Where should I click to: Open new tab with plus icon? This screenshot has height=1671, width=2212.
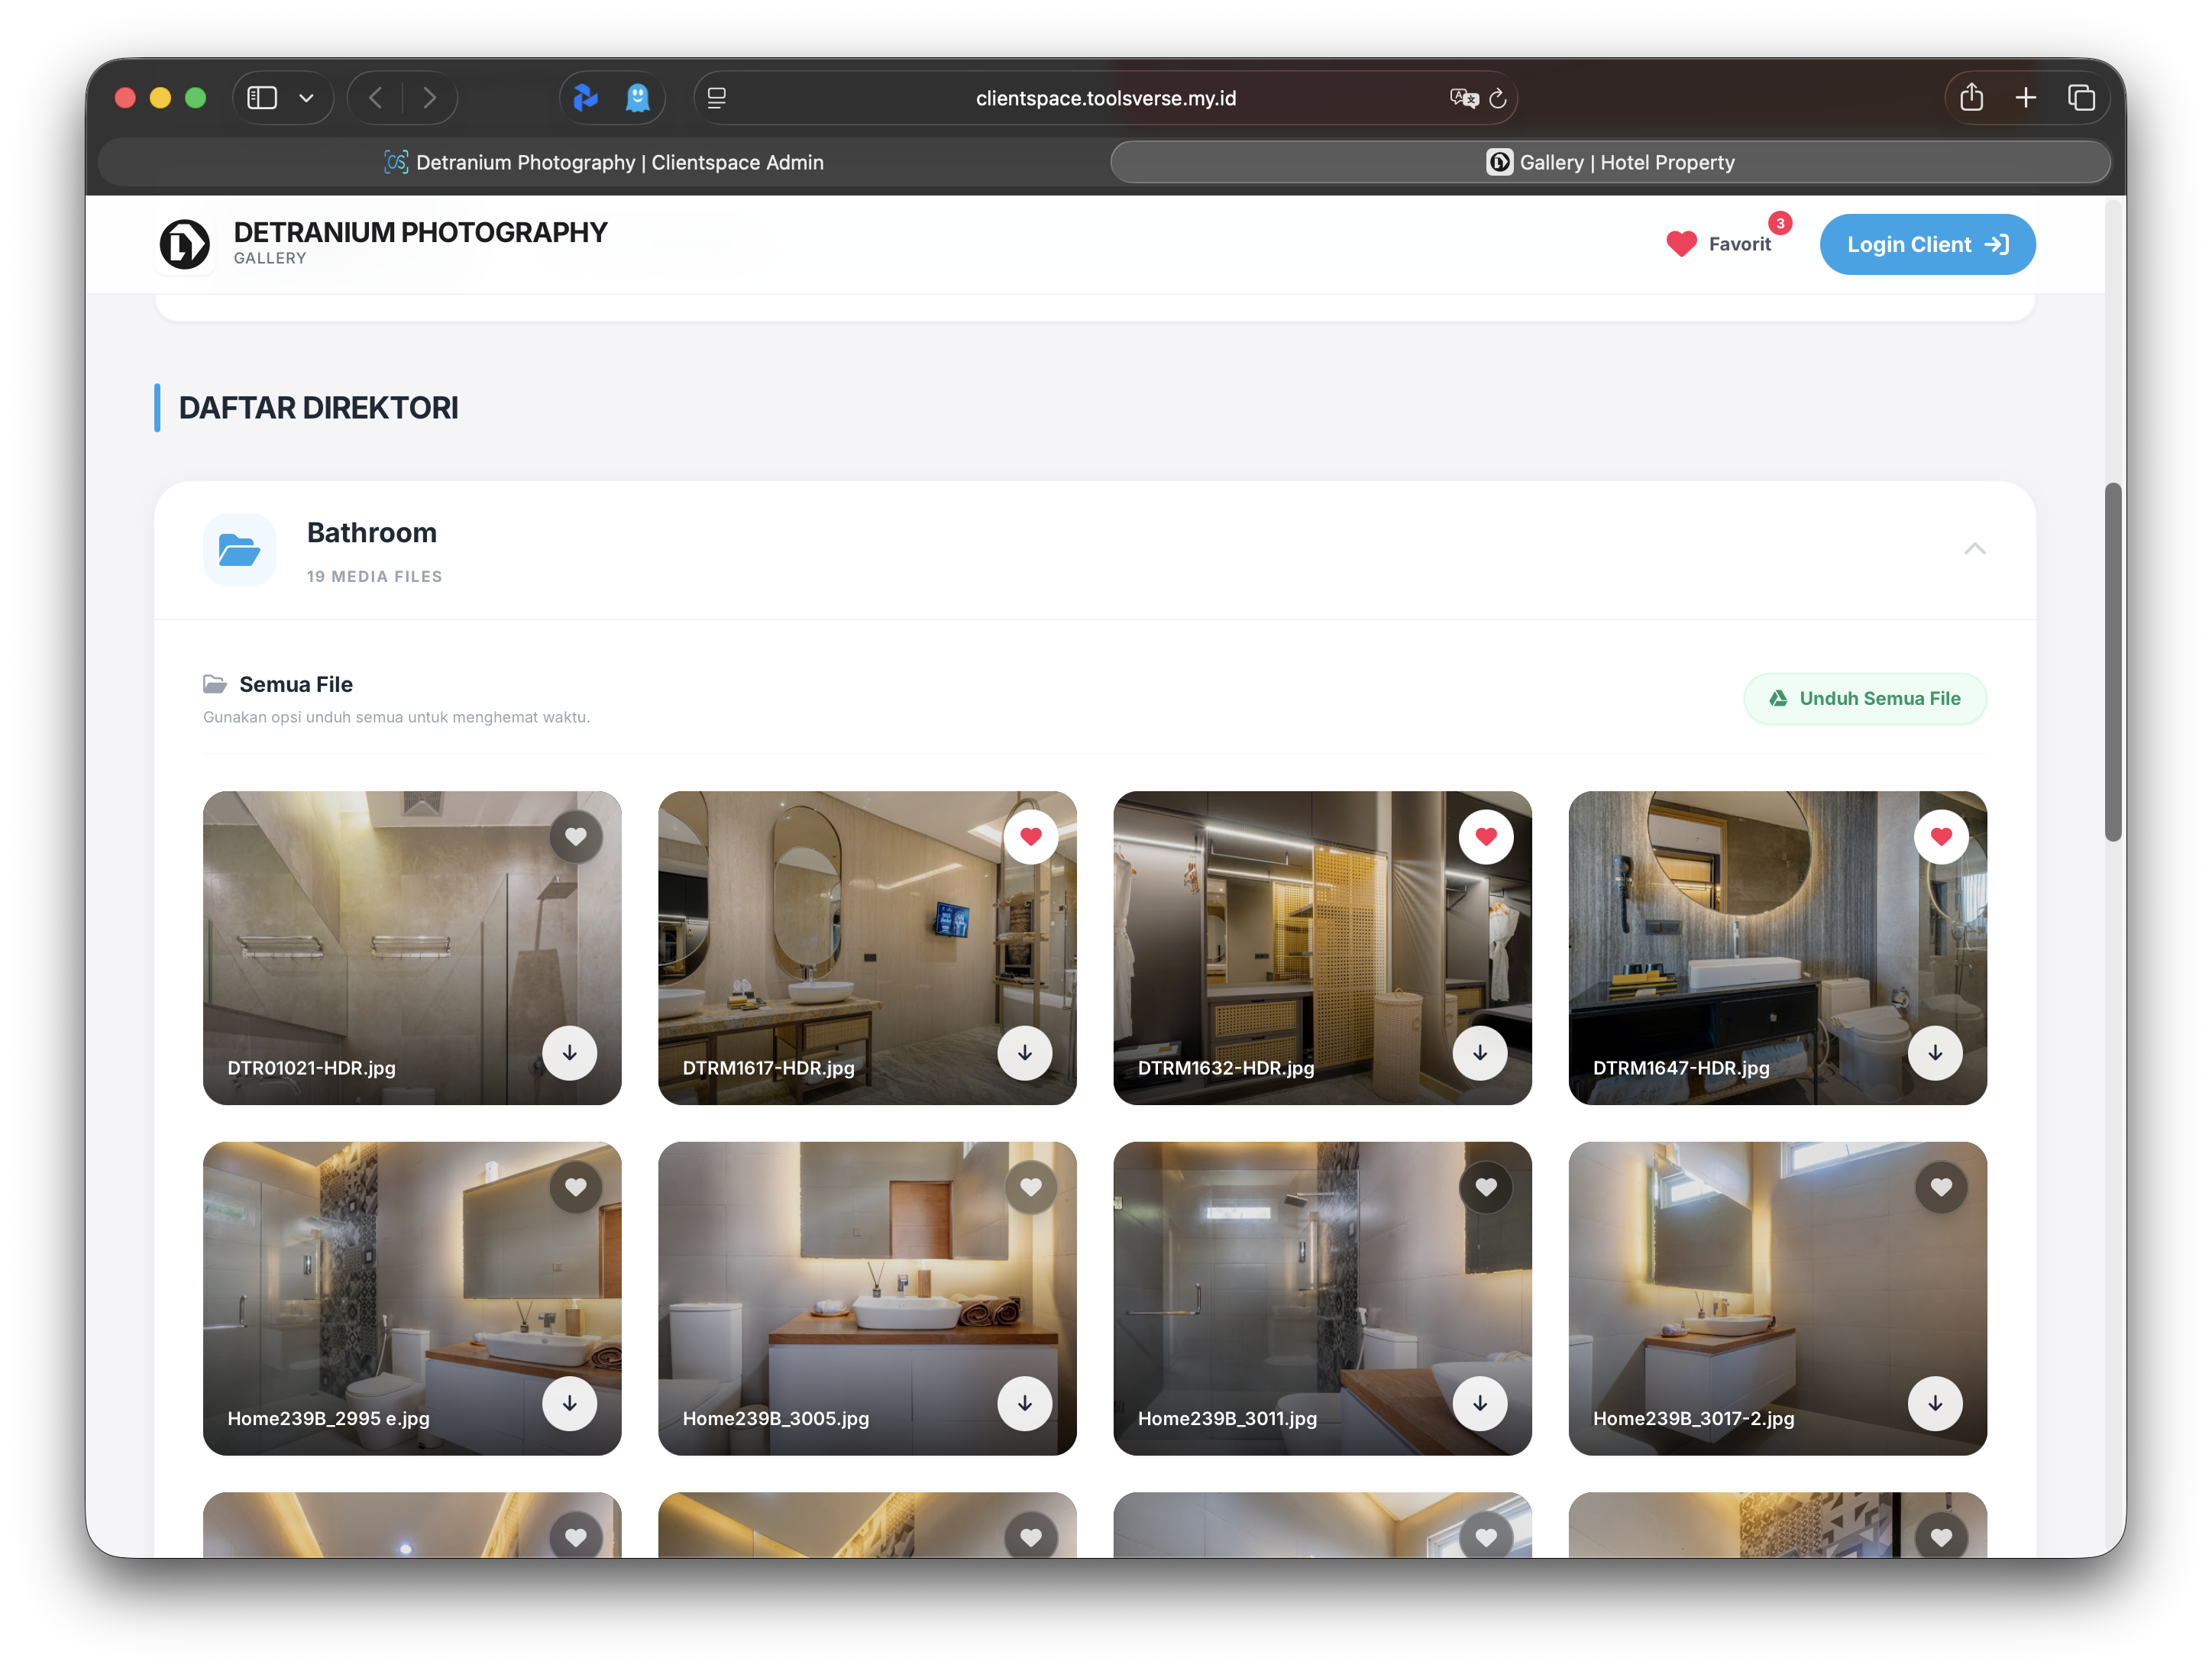[2025, 98]
